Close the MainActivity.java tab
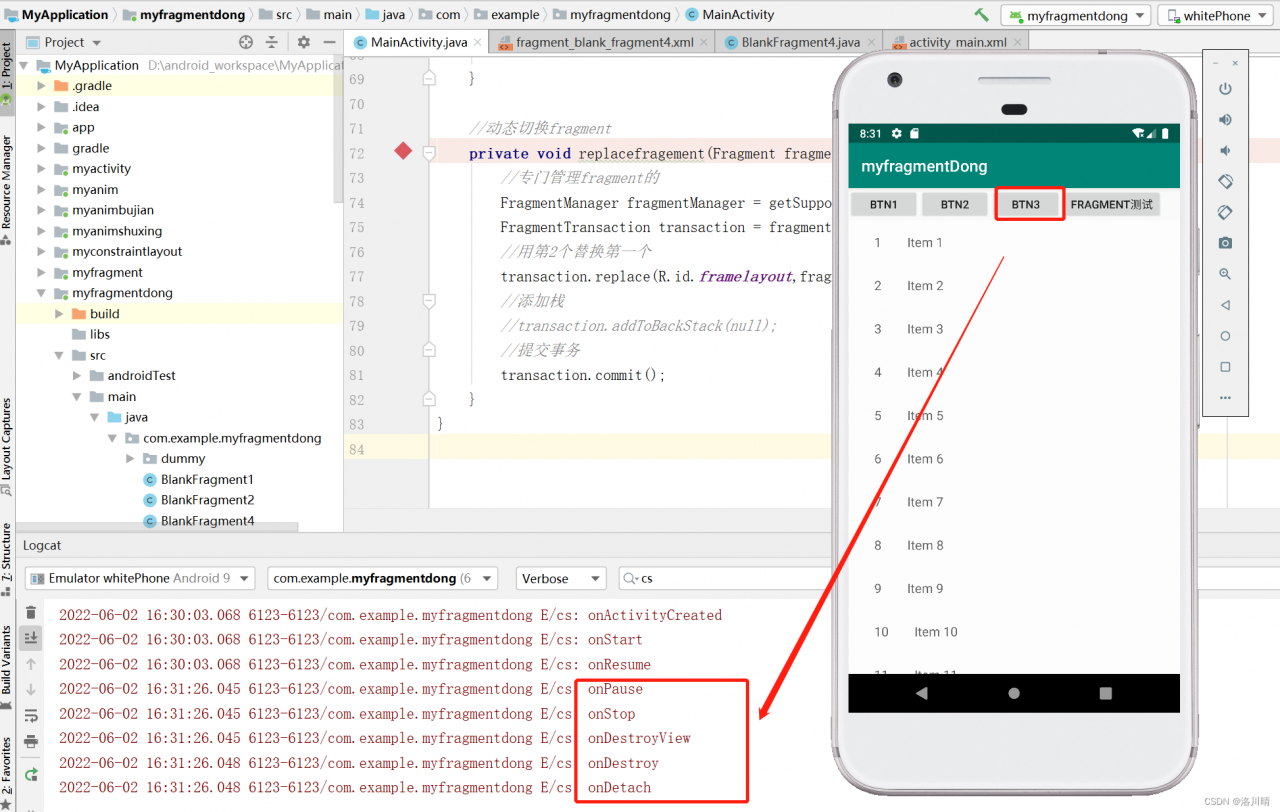The width and height of the screenshot is (1280, 812). point(477,43)
